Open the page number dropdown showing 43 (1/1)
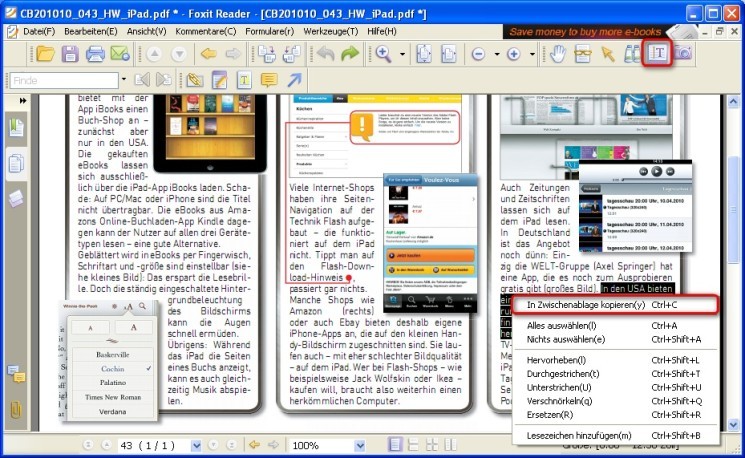 pos(196,446)
